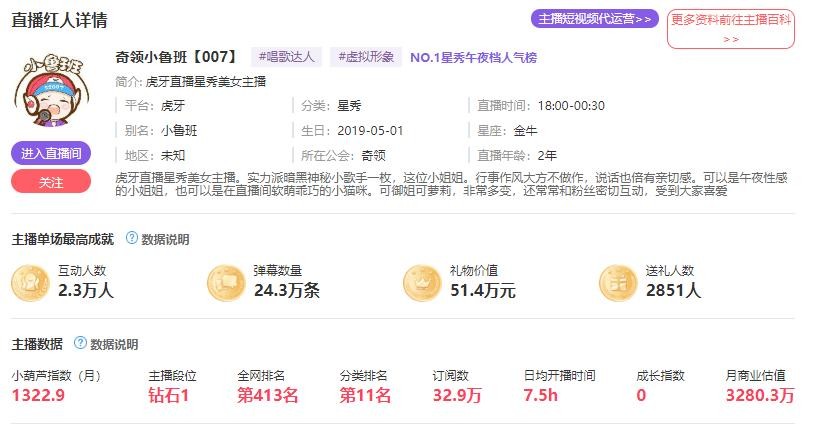Click the 礼物价值 crown coin icon
This screenshot has height=426, width=814.
coord(423,283)
